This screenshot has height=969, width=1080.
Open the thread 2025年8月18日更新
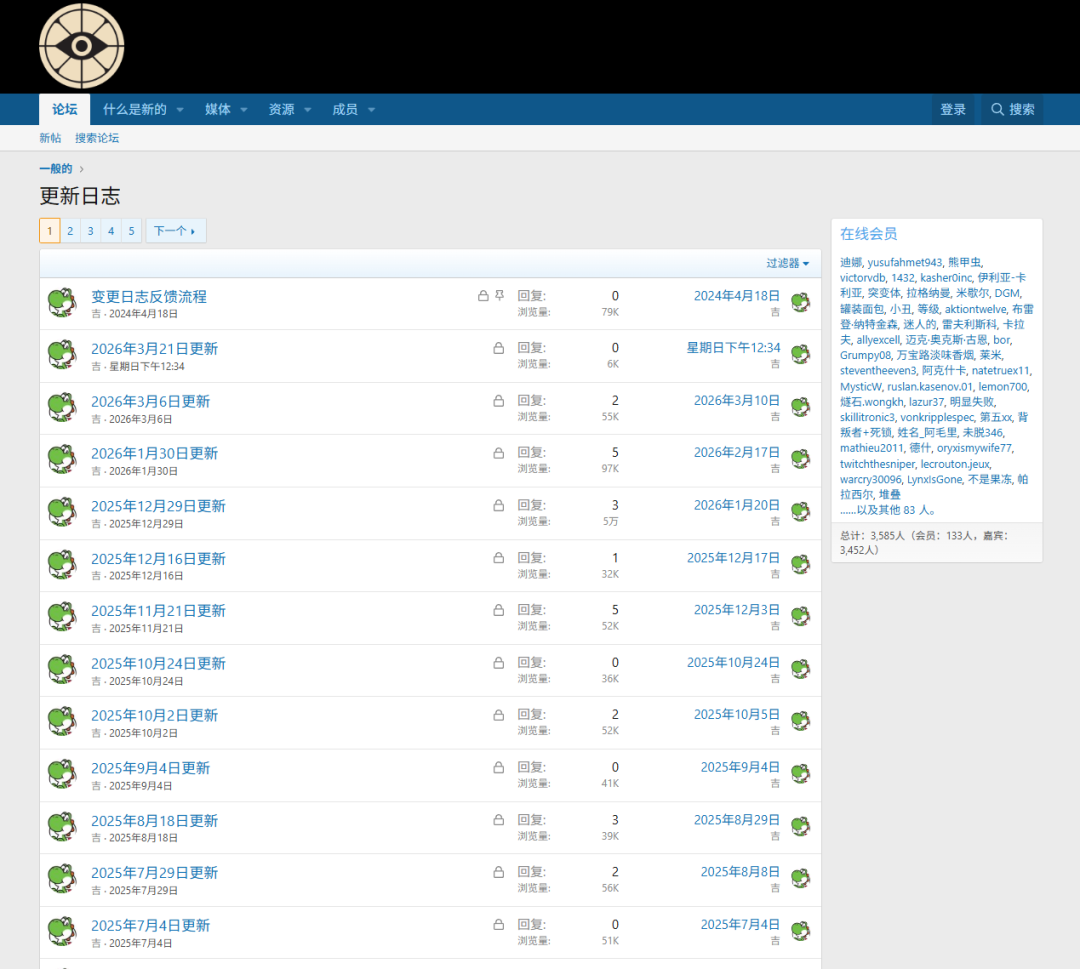coord(154,821)
